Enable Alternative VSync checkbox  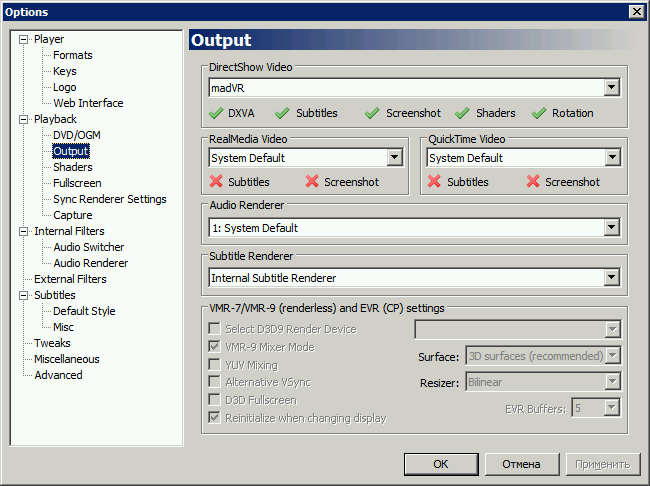tap(214, 382)
